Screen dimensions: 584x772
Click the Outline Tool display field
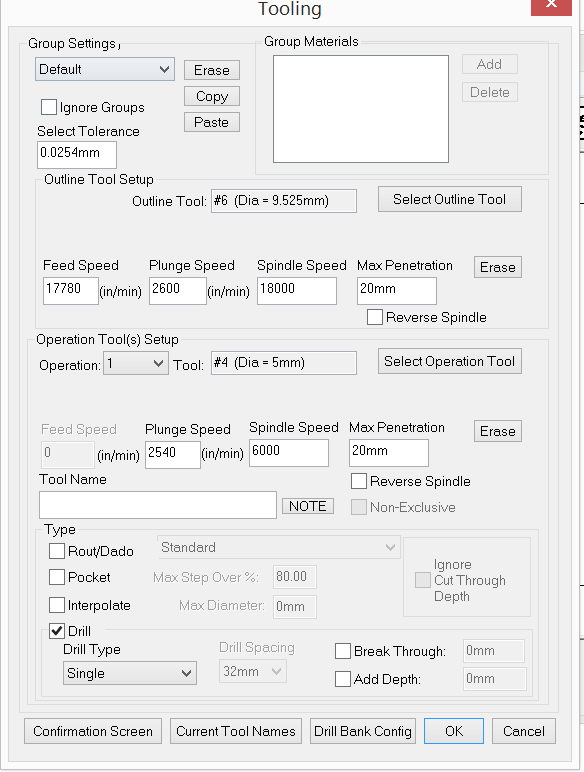coord(284,201)
